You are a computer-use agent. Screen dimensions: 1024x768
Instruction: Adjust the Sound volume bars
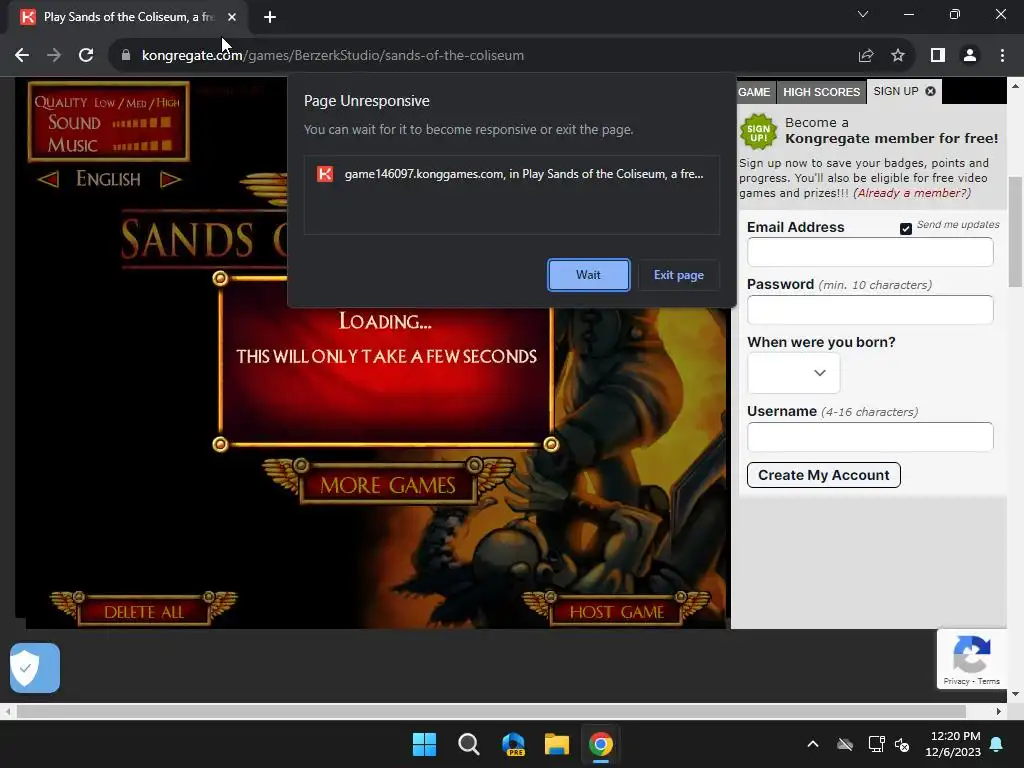pyautogui.click(x=142, y=123)
